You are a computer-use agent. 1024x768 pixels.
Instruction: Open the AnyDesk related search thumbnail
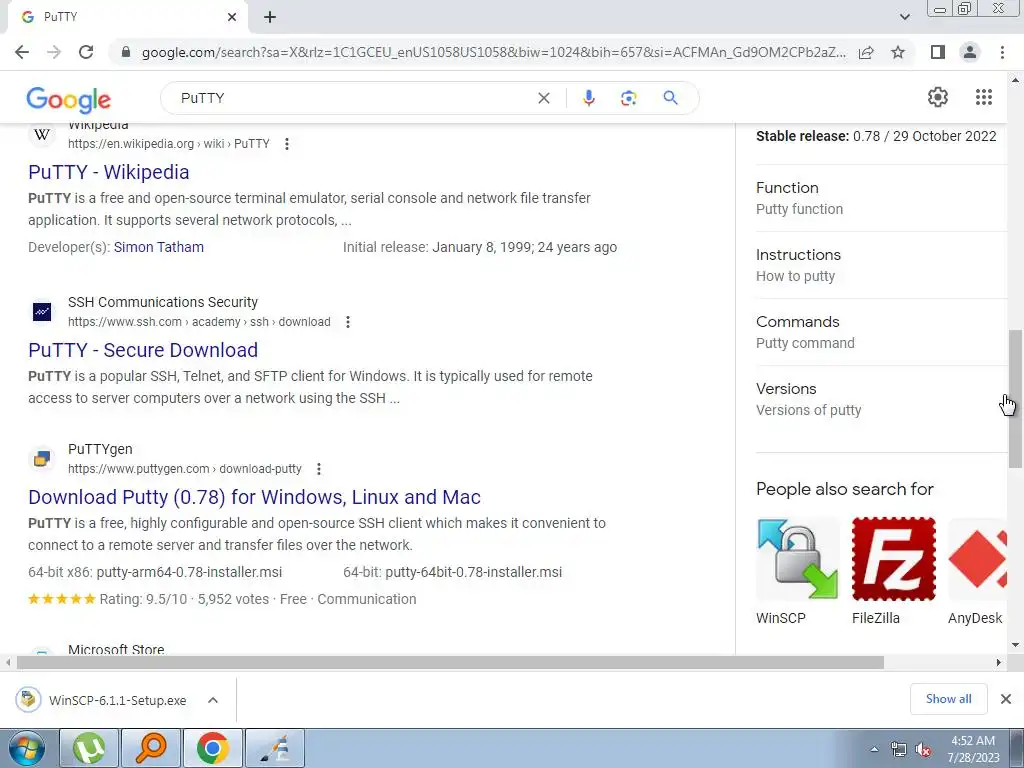click(x=977, y=560)
